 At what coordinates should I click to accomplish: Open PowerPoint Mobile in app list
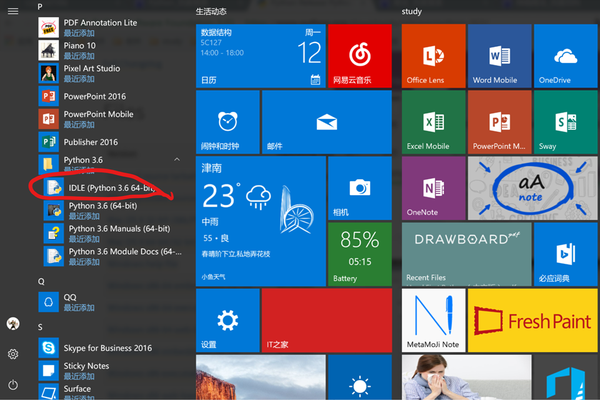111,119
